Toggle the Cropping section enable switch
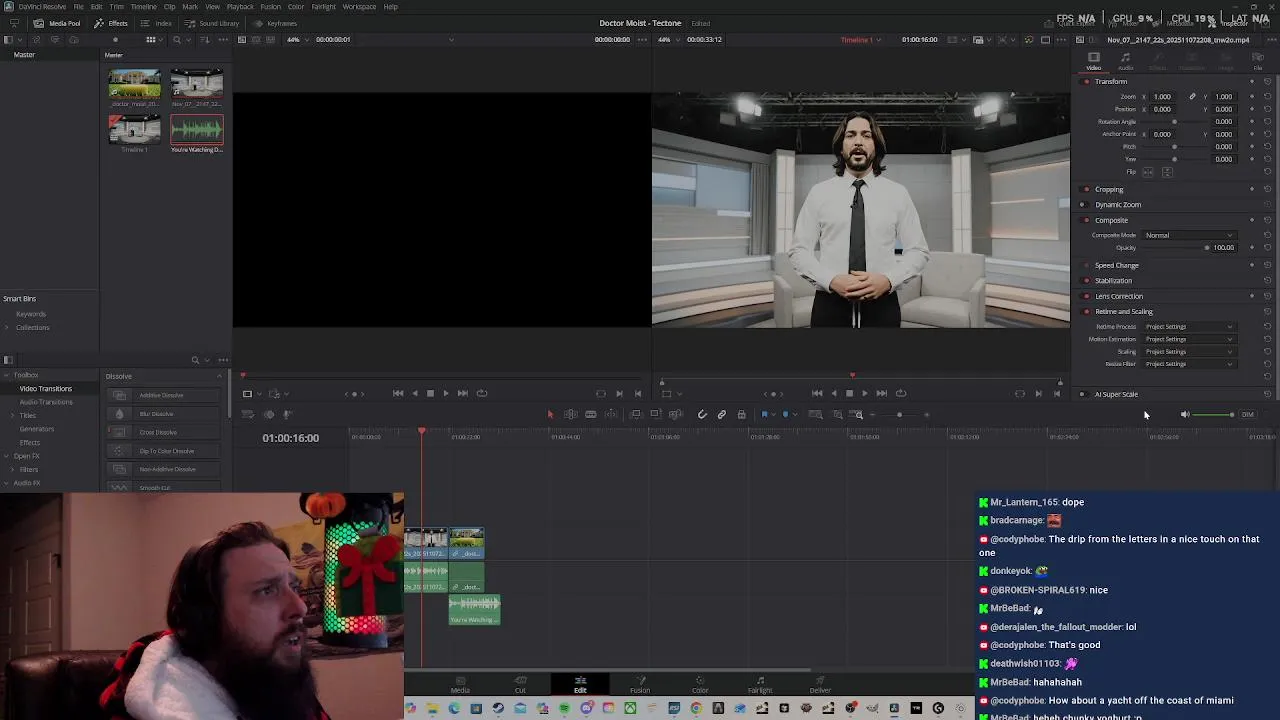 coord(1087,189)
